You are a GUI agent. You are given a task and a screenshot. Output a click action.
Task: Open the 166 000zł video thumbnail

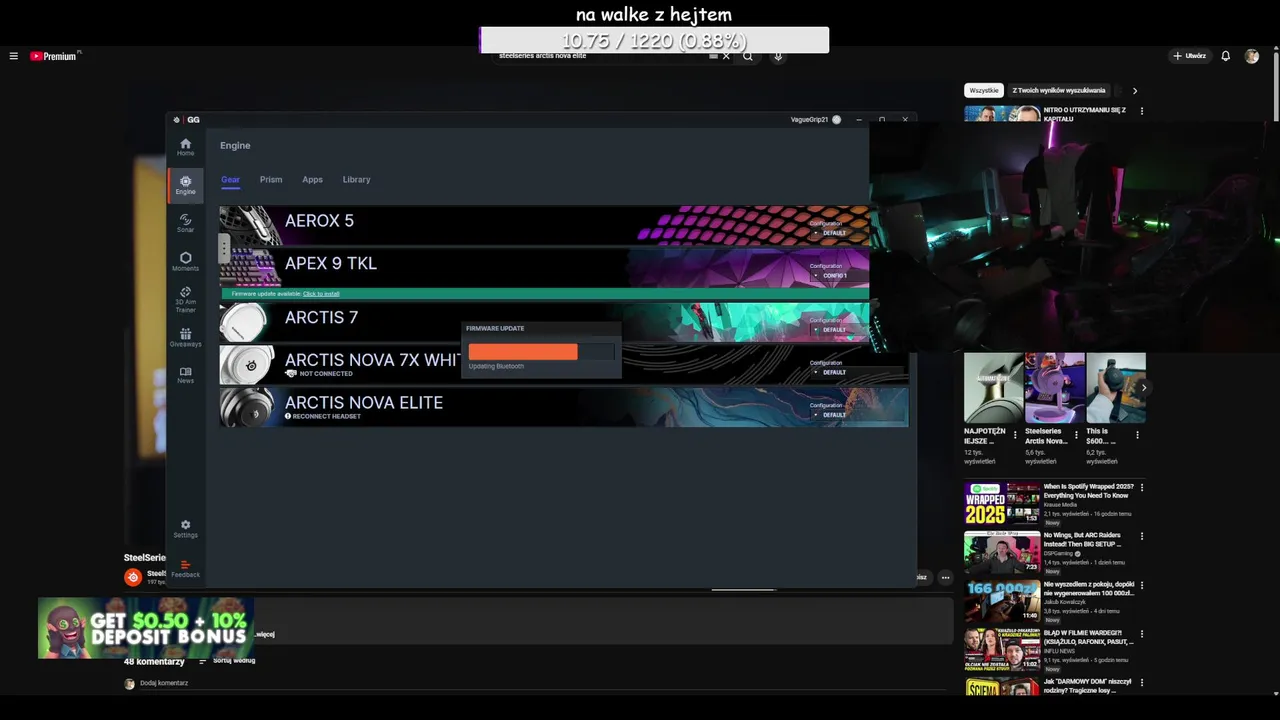click(x=1002, y=600)
